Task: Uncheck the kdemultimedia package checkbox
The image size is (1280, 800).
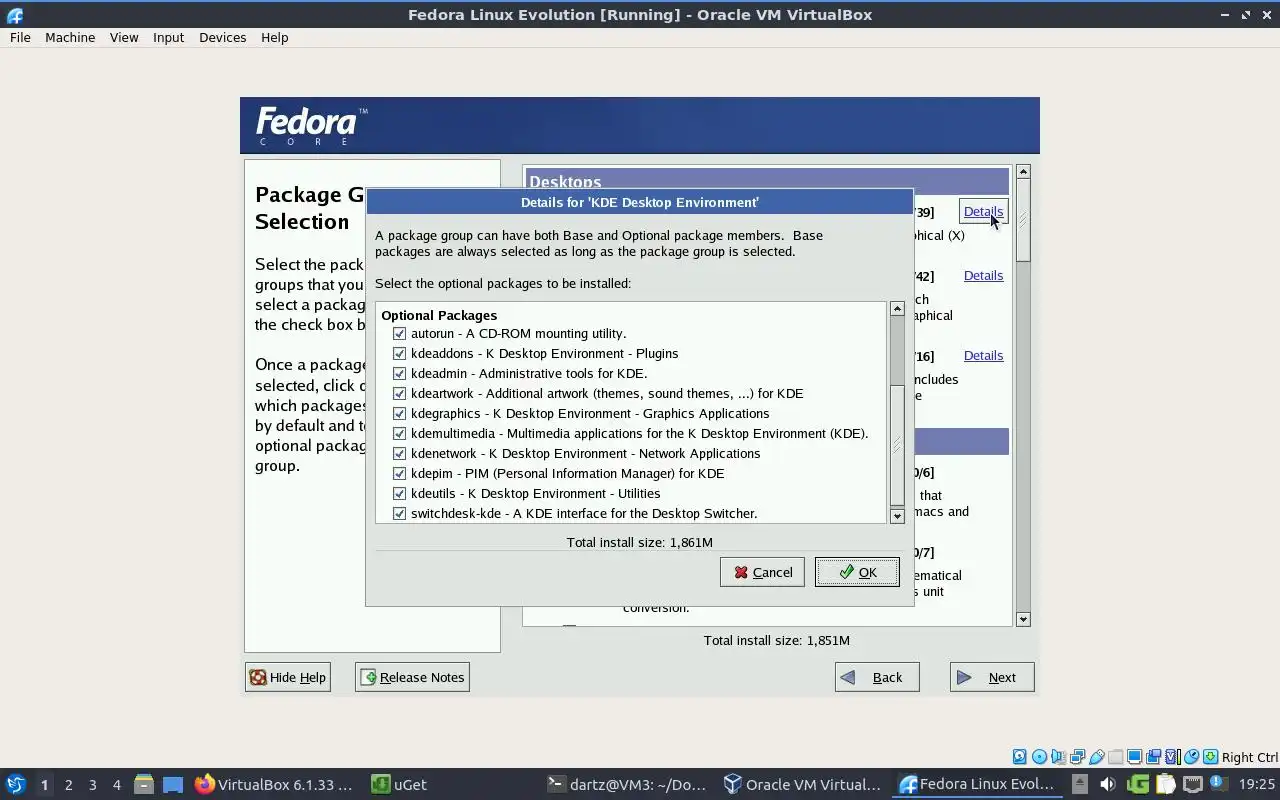Action: [400, 433]
